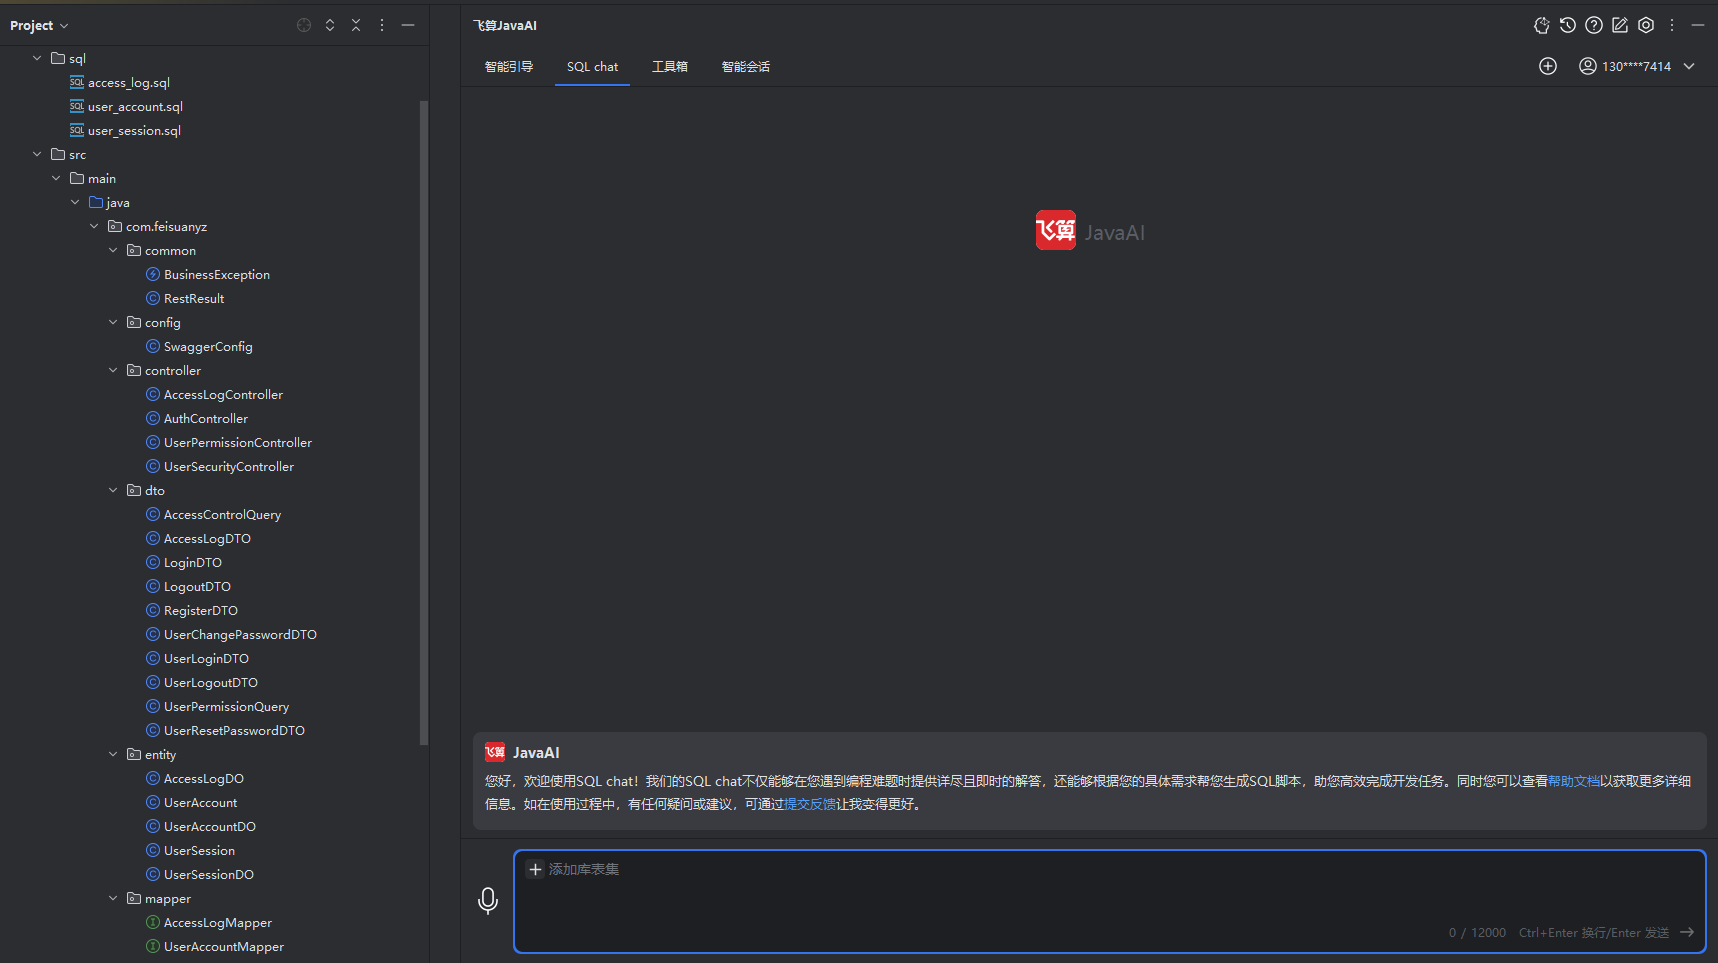Open the chat history clock icon
The height and width of the screenshot is (963, 1718).
(1567, 25)
